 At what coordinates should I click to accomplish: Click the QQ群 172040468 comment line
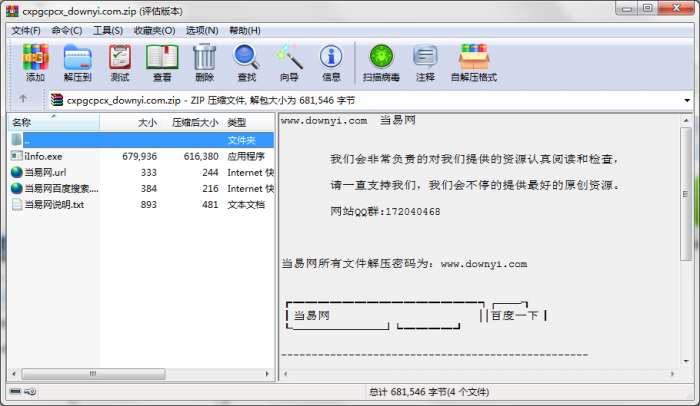tap(385, 211)
